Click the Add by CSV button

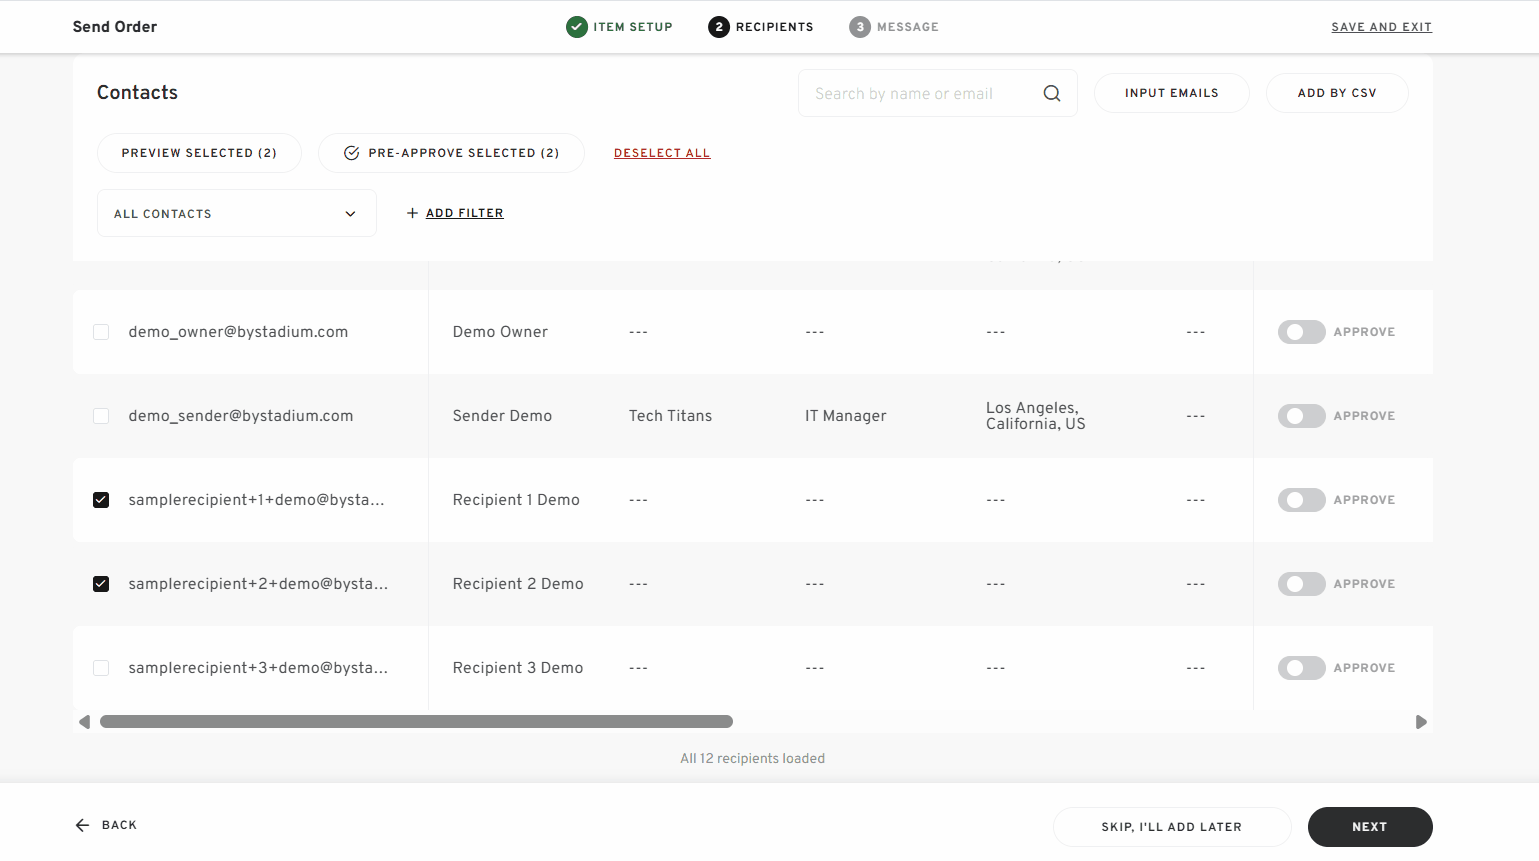1337,93
